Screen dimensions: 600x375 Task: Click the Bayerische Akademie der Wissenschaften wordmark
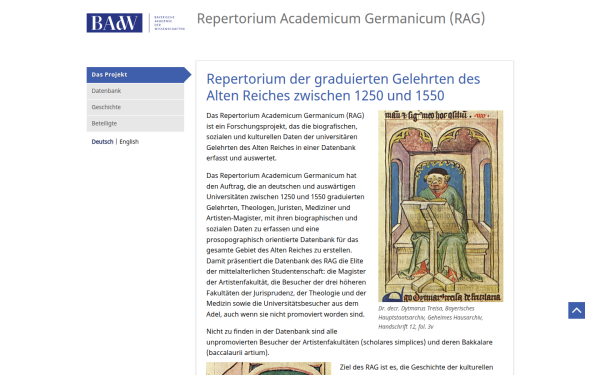click(x=169, y=23)
